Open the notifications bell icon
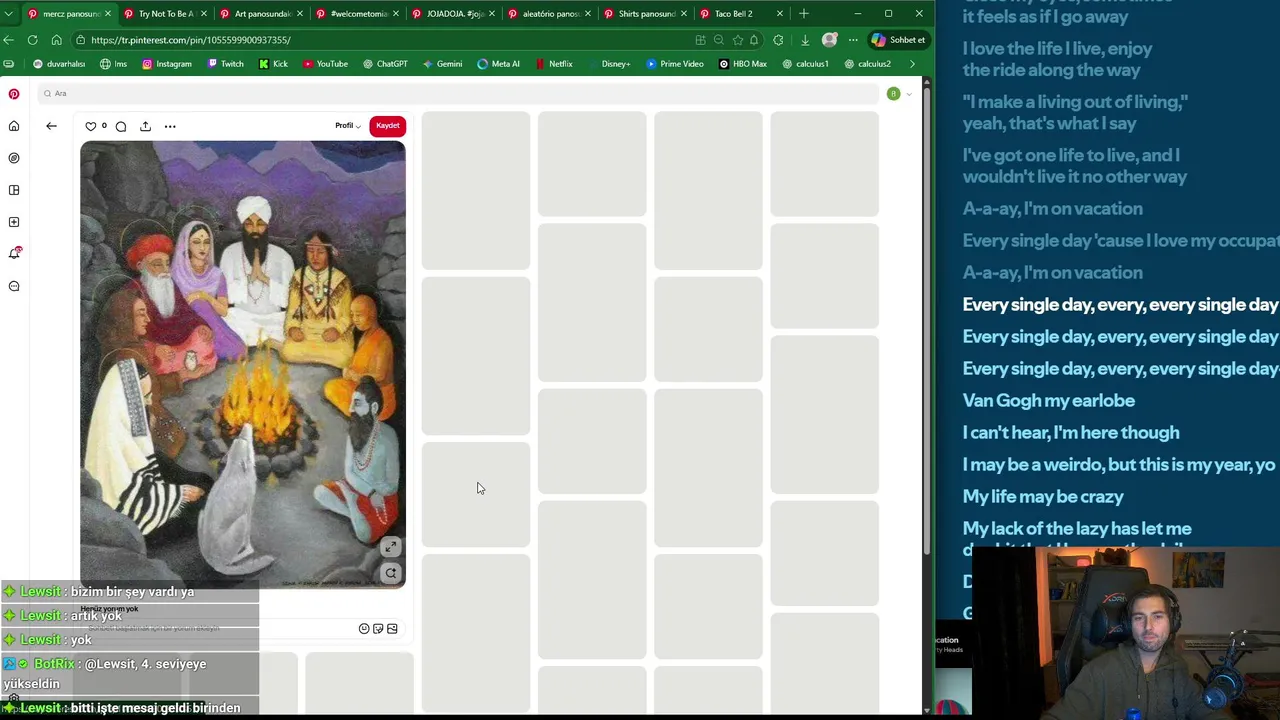The image size is (1280, 720). coord(14,254)
